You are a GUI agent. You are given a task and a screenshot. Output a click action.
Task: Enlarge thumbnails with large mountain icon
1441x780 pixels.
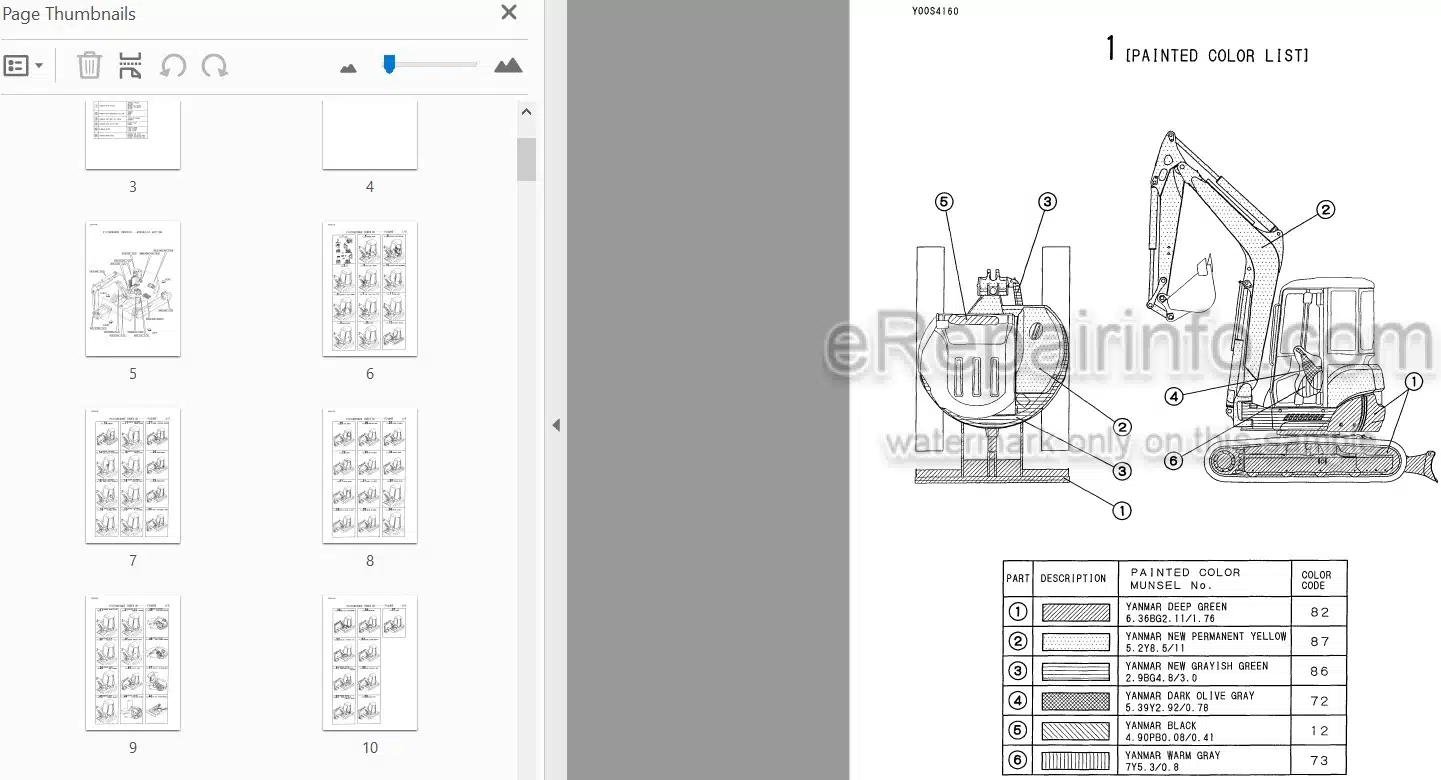coord(508,66)
